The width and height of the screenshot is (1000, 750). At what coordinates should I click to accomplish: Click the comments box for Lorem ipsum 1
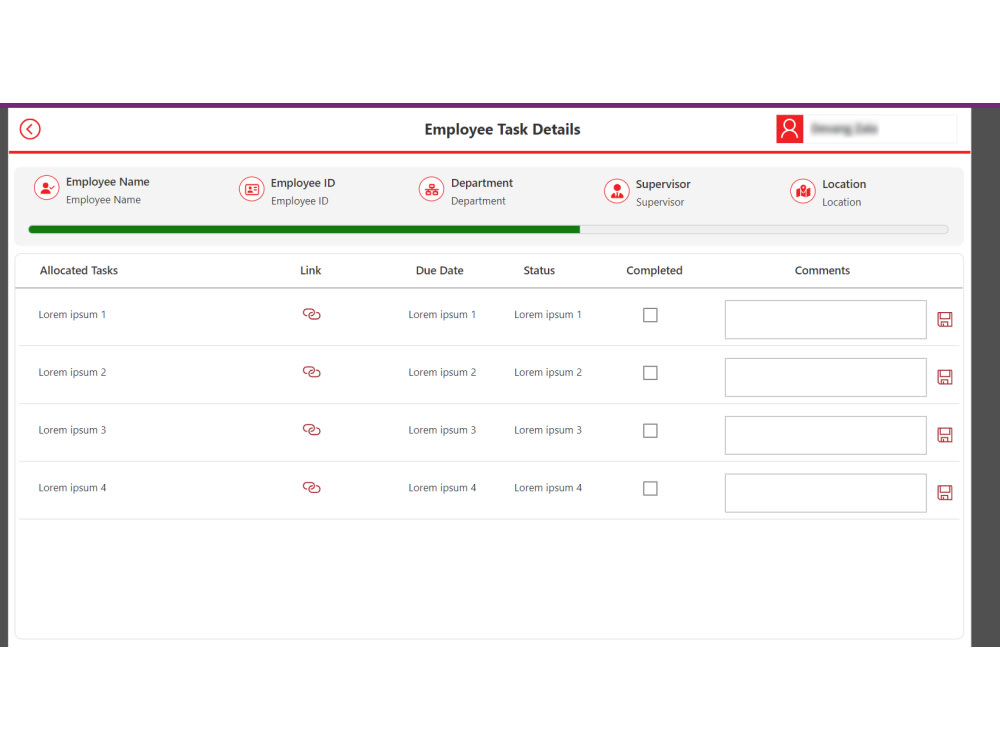pyautogui.click(x=825, y=320)
